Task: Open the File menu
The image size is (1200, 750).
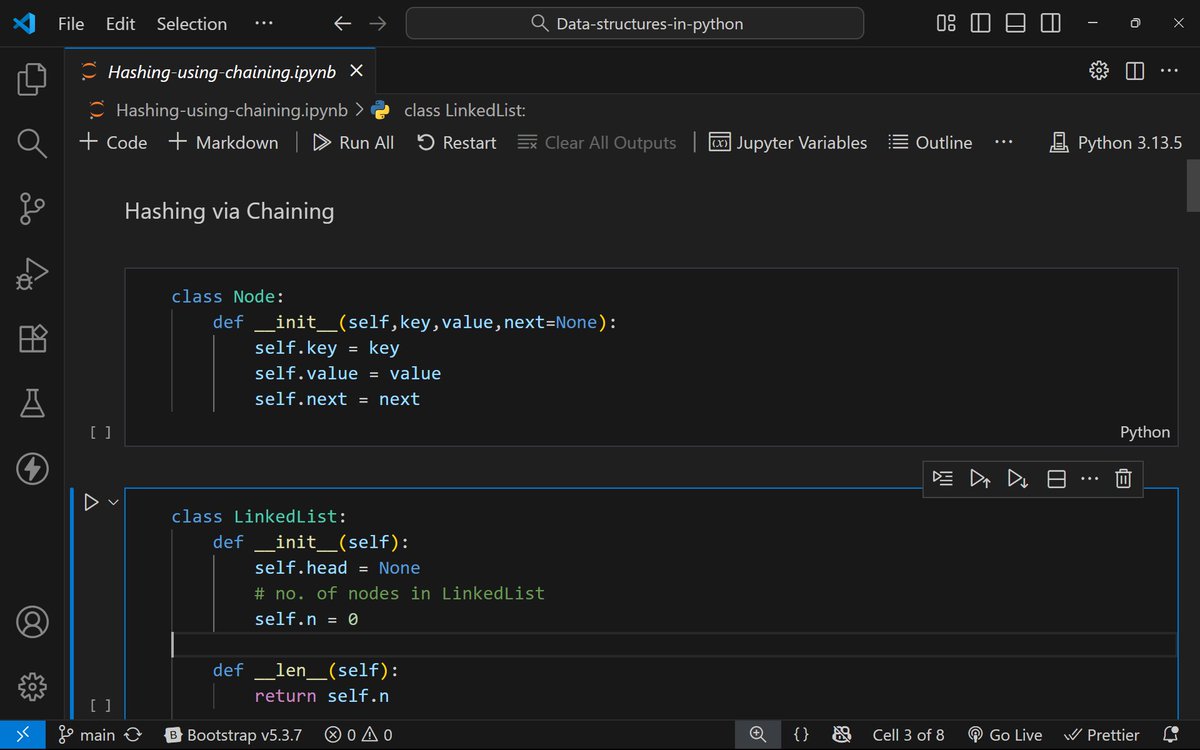Action: coord(70,23)
